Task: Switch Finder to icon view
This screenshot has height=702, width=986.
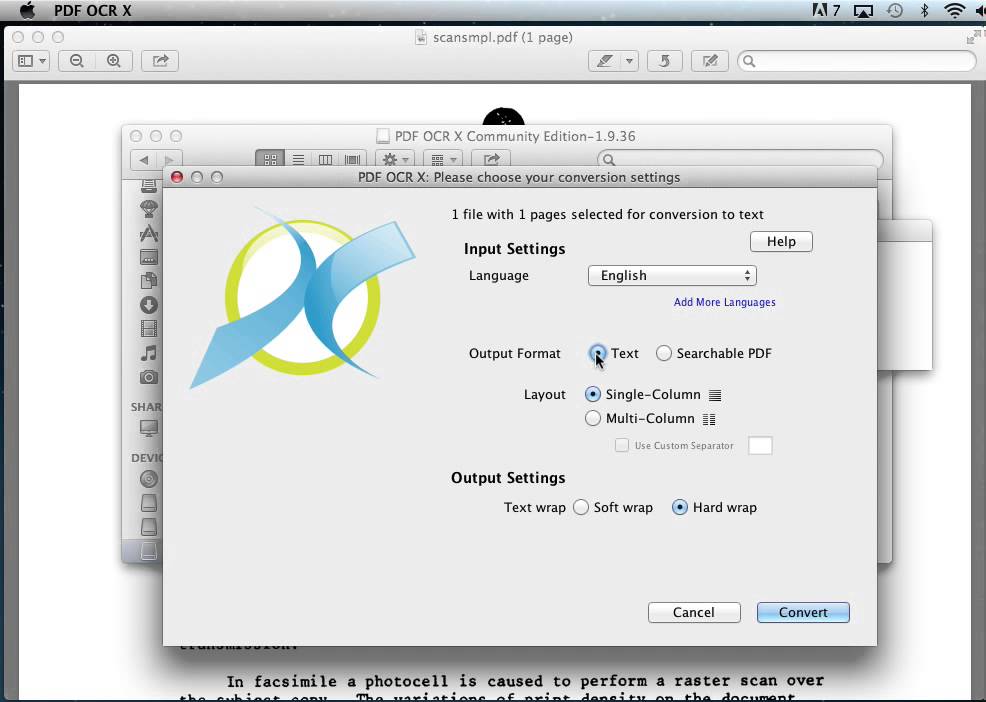Action: [x=270, y=160]
